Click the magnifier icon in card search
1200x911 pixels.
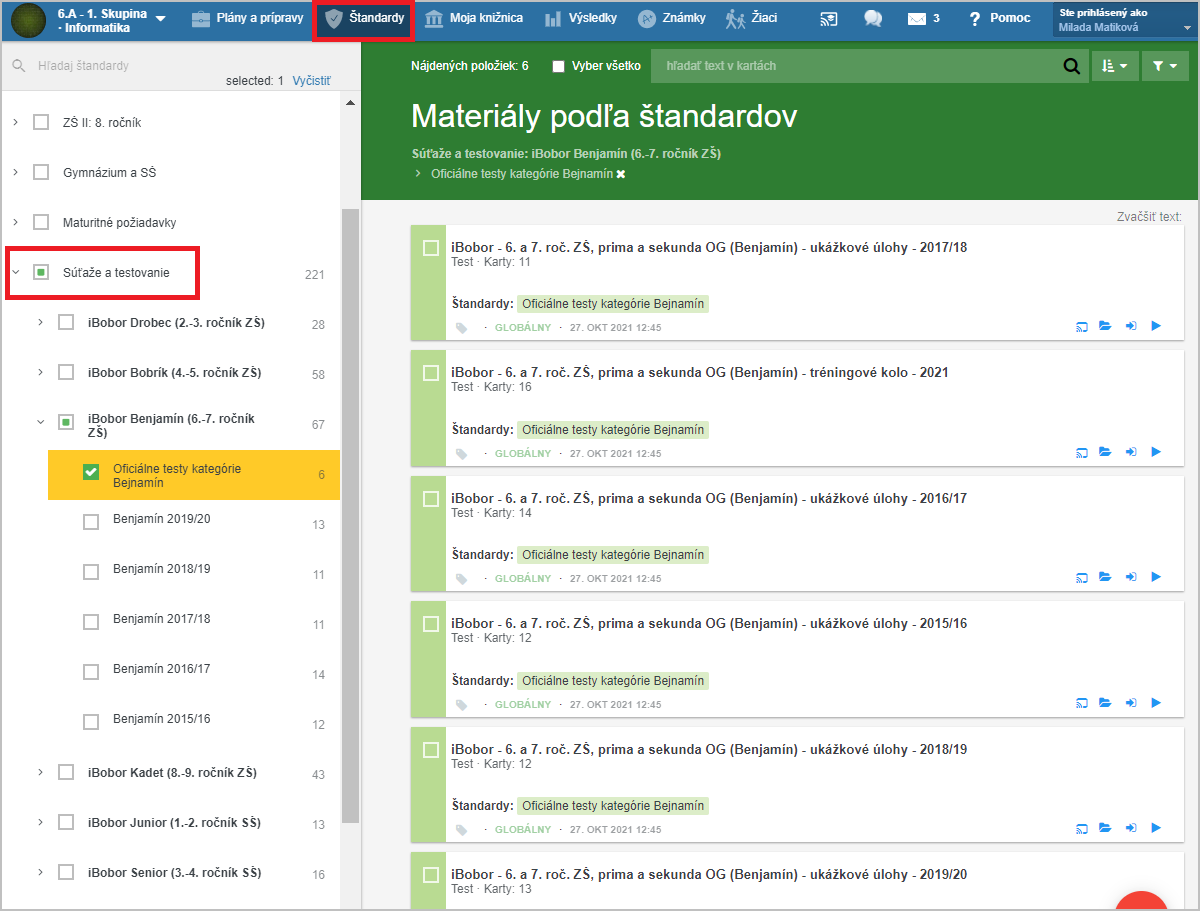pyautogui.click(x=1071, y=67)
